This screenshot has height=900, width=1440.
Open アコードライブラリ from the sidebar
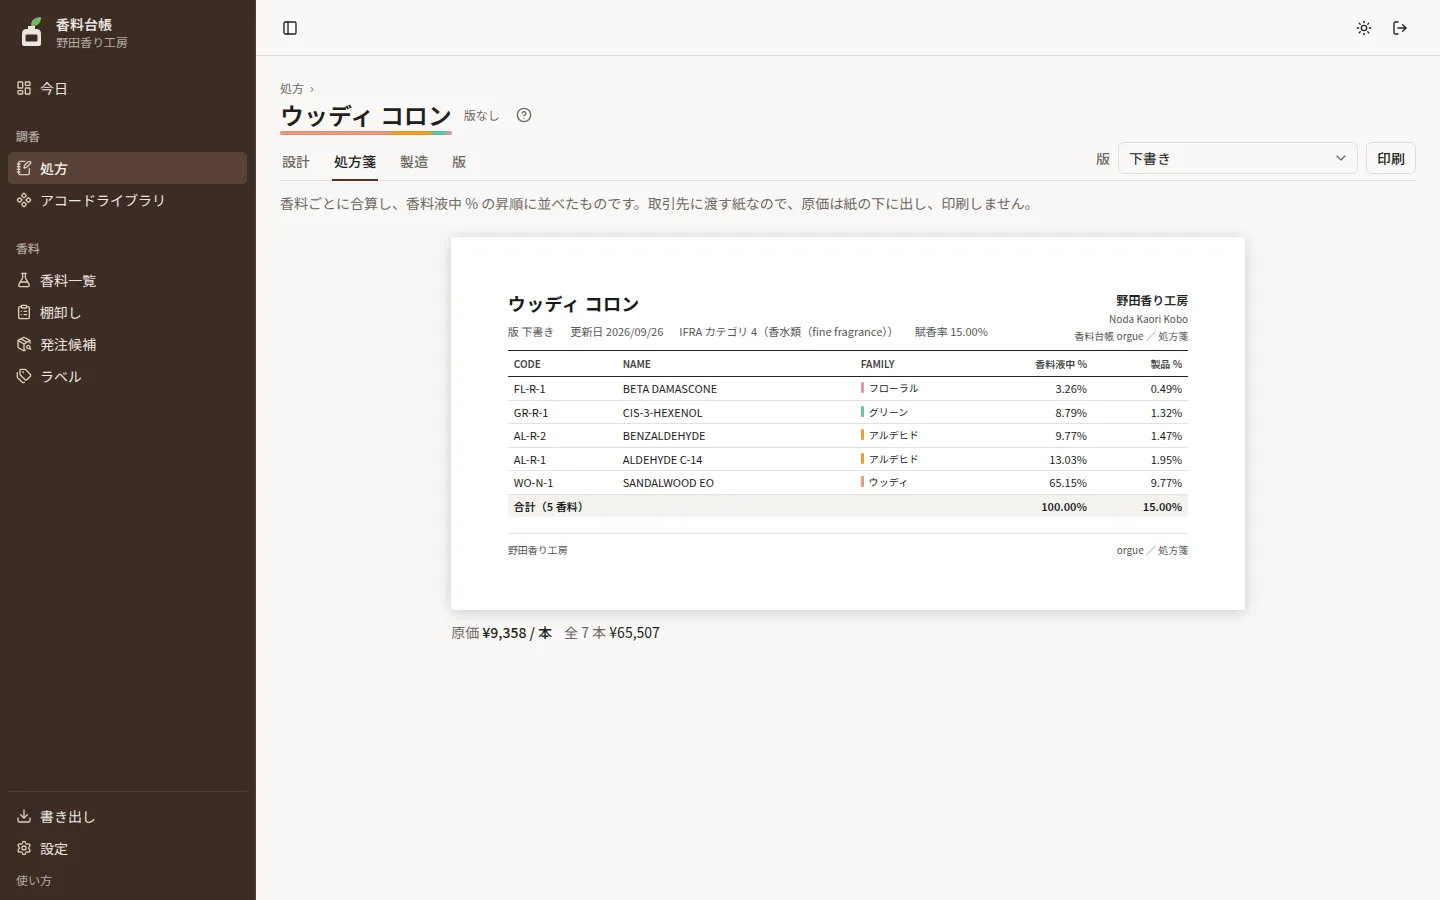pos(127,200)
